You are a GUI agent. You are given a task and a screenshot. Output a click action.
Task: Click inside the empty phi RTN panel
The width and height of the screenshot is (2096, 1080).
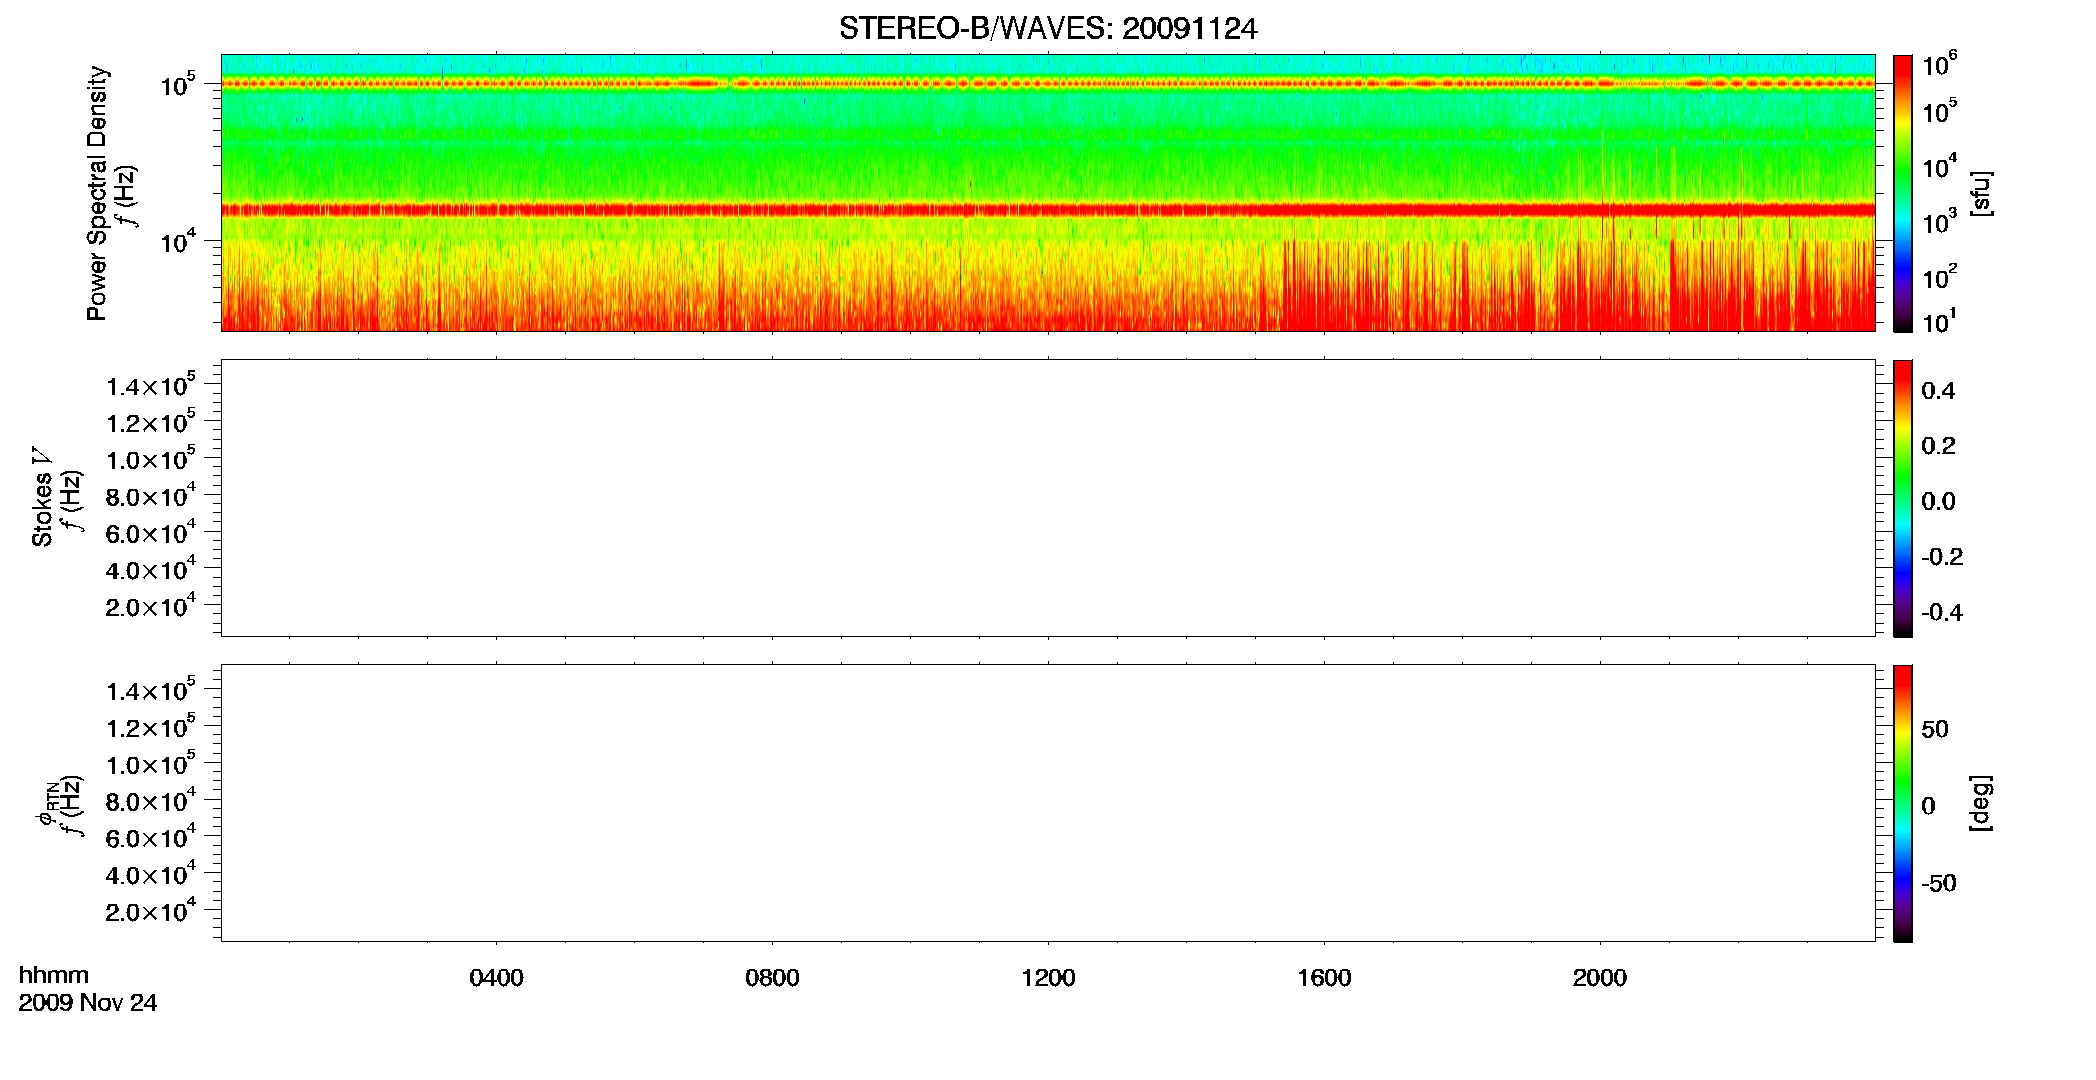1048,803
